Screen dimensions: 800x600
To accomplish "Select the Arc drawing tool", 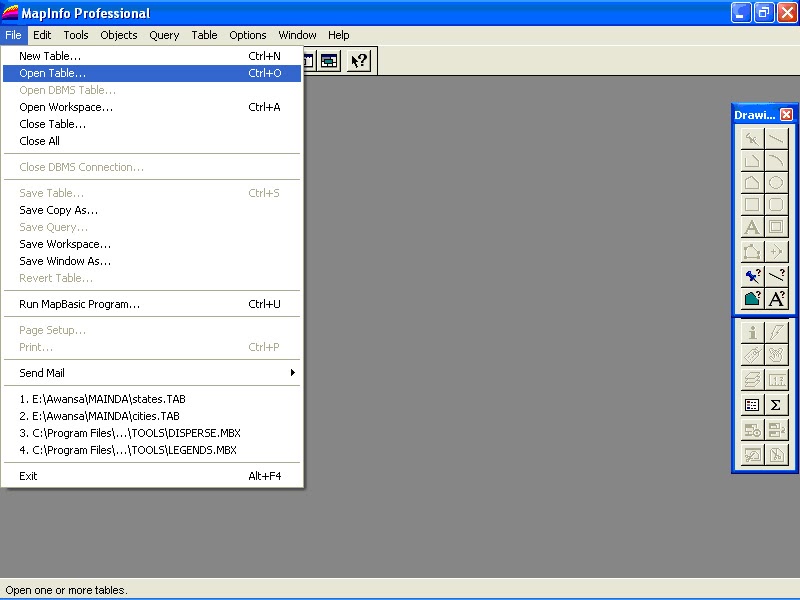I will point(776,161).
